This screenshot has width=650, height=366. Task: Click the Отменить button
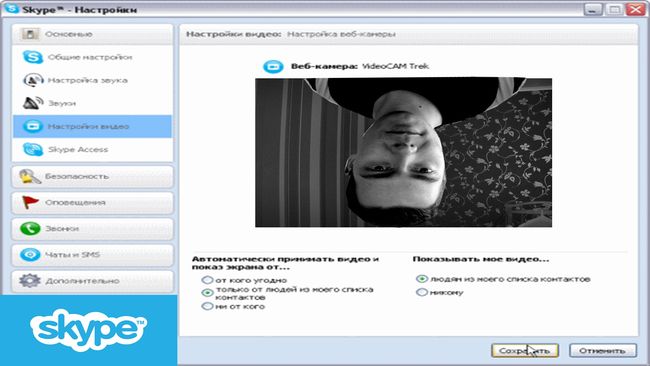pyautogui.click(x=603, y=351)
